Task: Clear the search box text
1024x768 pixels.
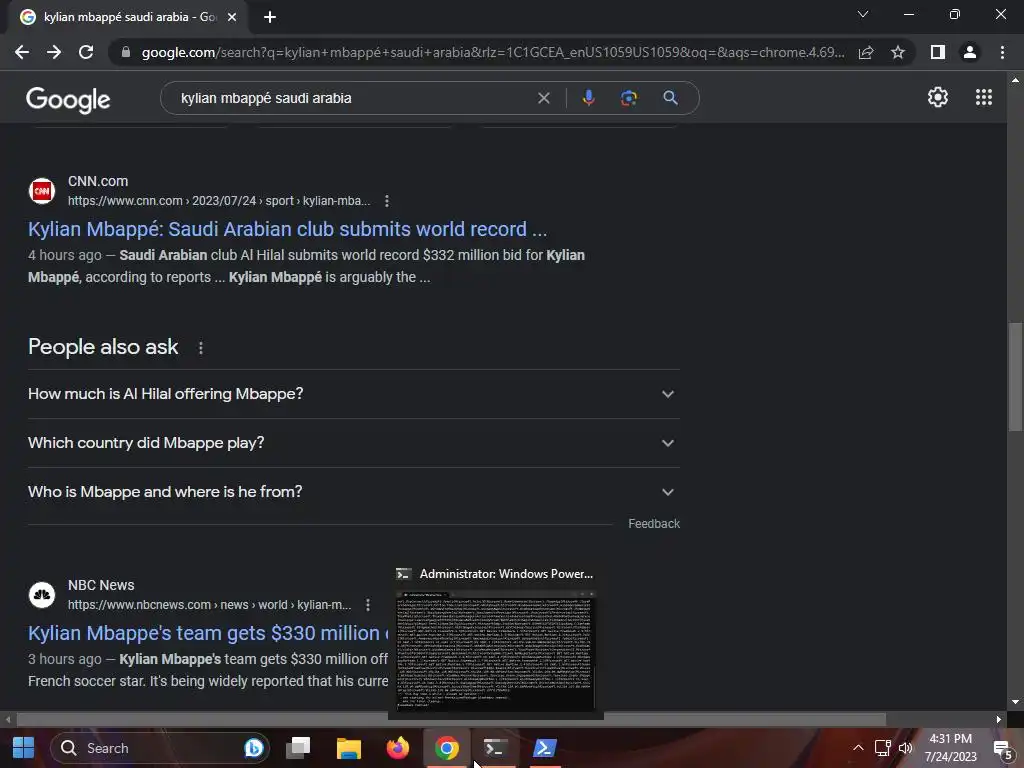Action: click(x=543, y=98)
